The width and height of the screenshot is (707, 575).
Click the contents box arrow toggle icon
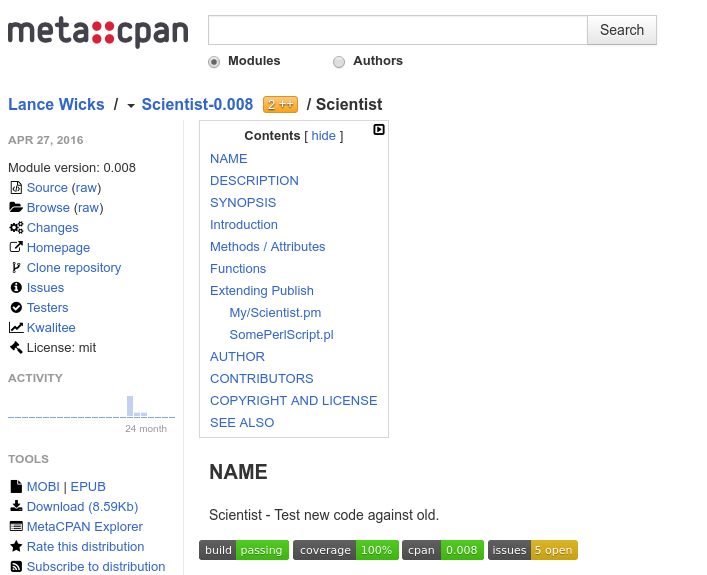pyautogui.click(x=379, y=130)
